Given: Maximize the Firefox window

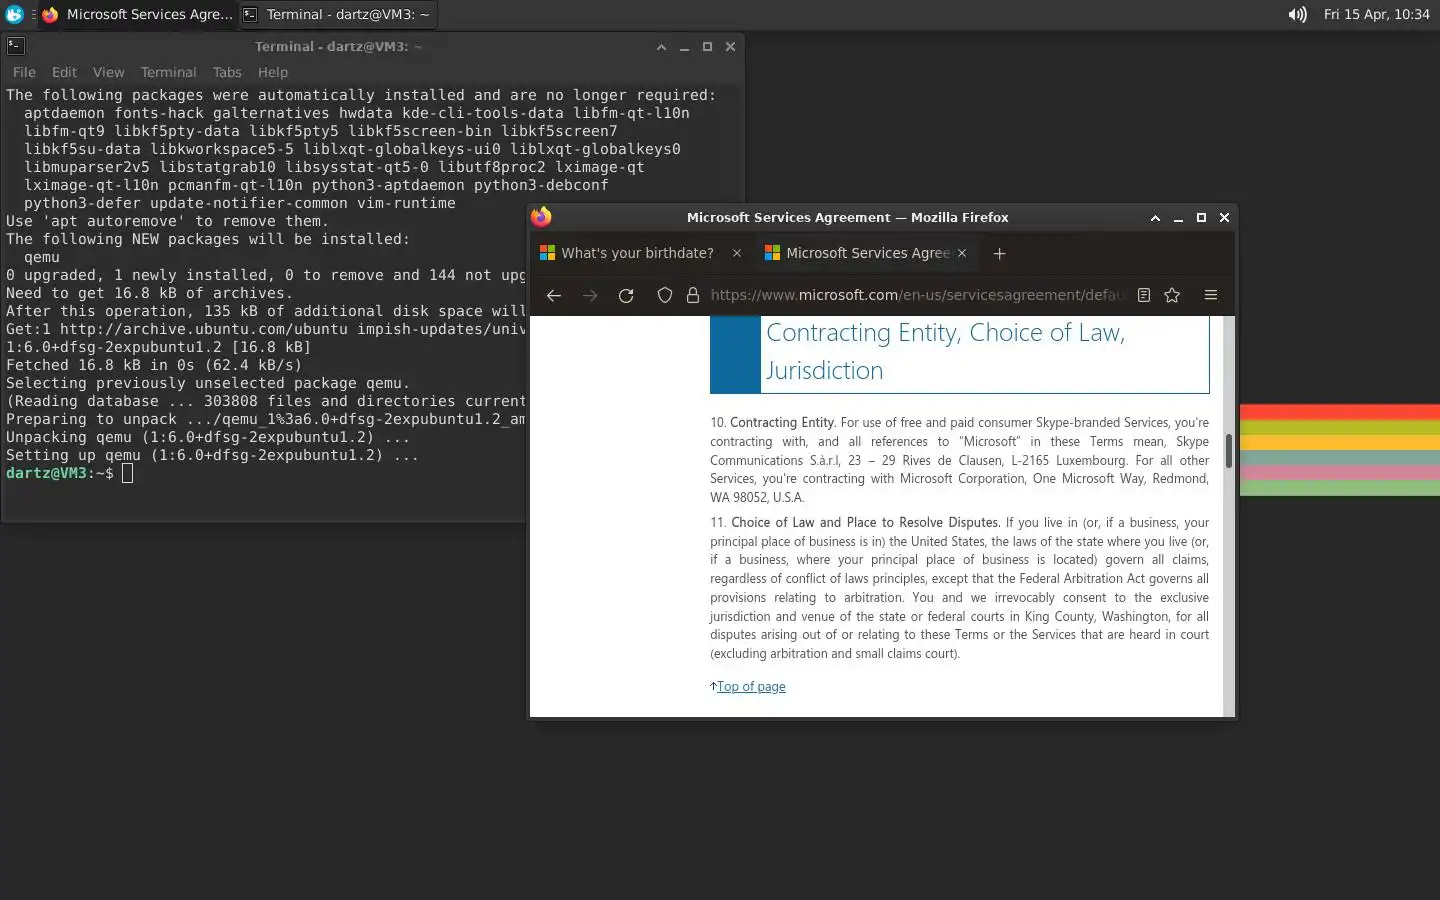Looking at the screenshot, I should tap(1201, 218).
